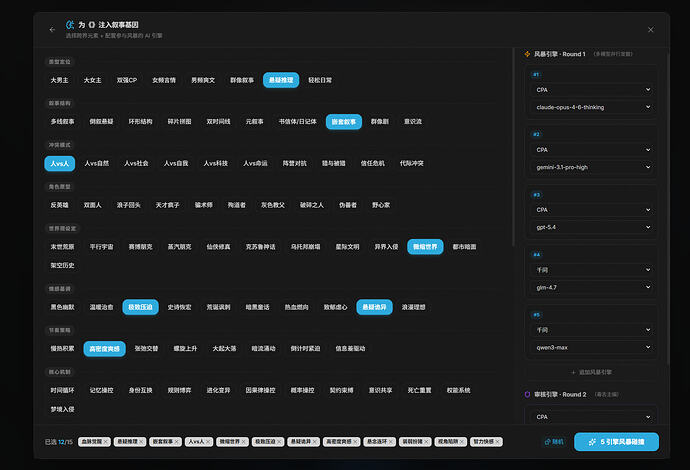Image resolution: width=690 pixels, height=470 pixels.
Task: Enable the 环形结构 structure tag
Action: [140, 121]
